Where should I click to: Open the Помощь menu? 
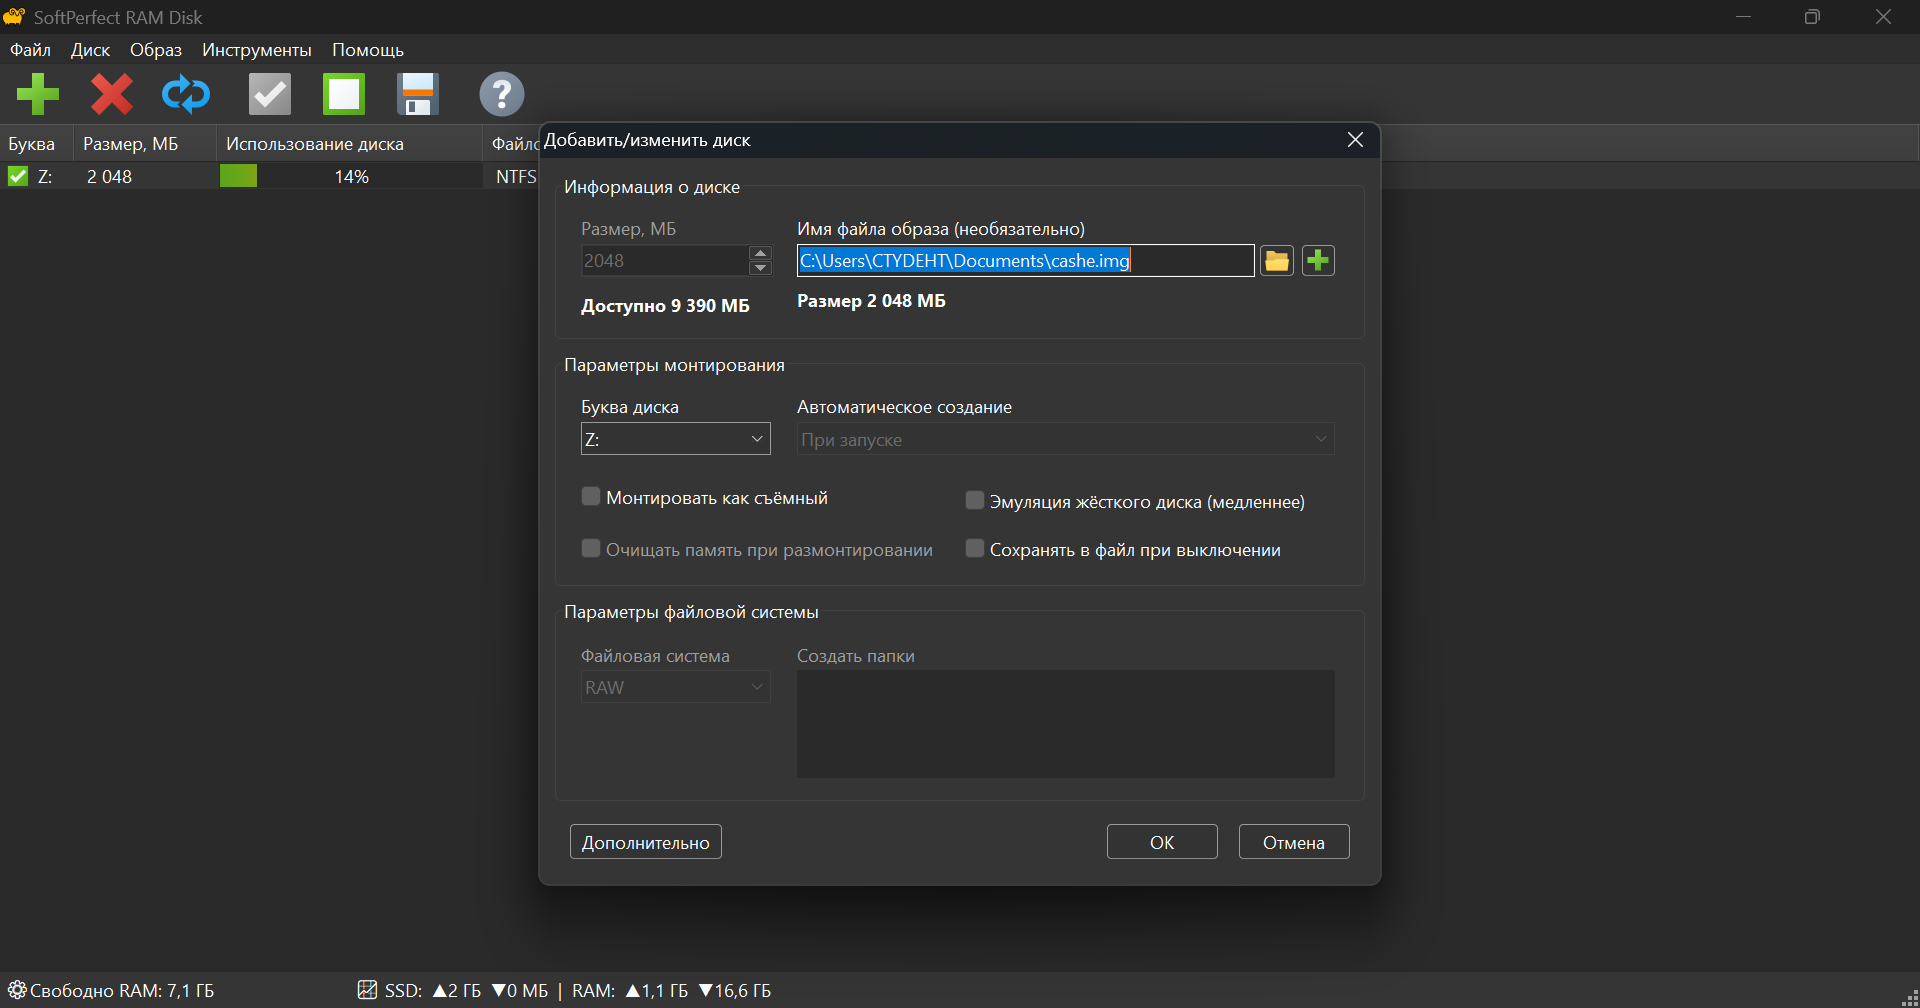[368, 50]
